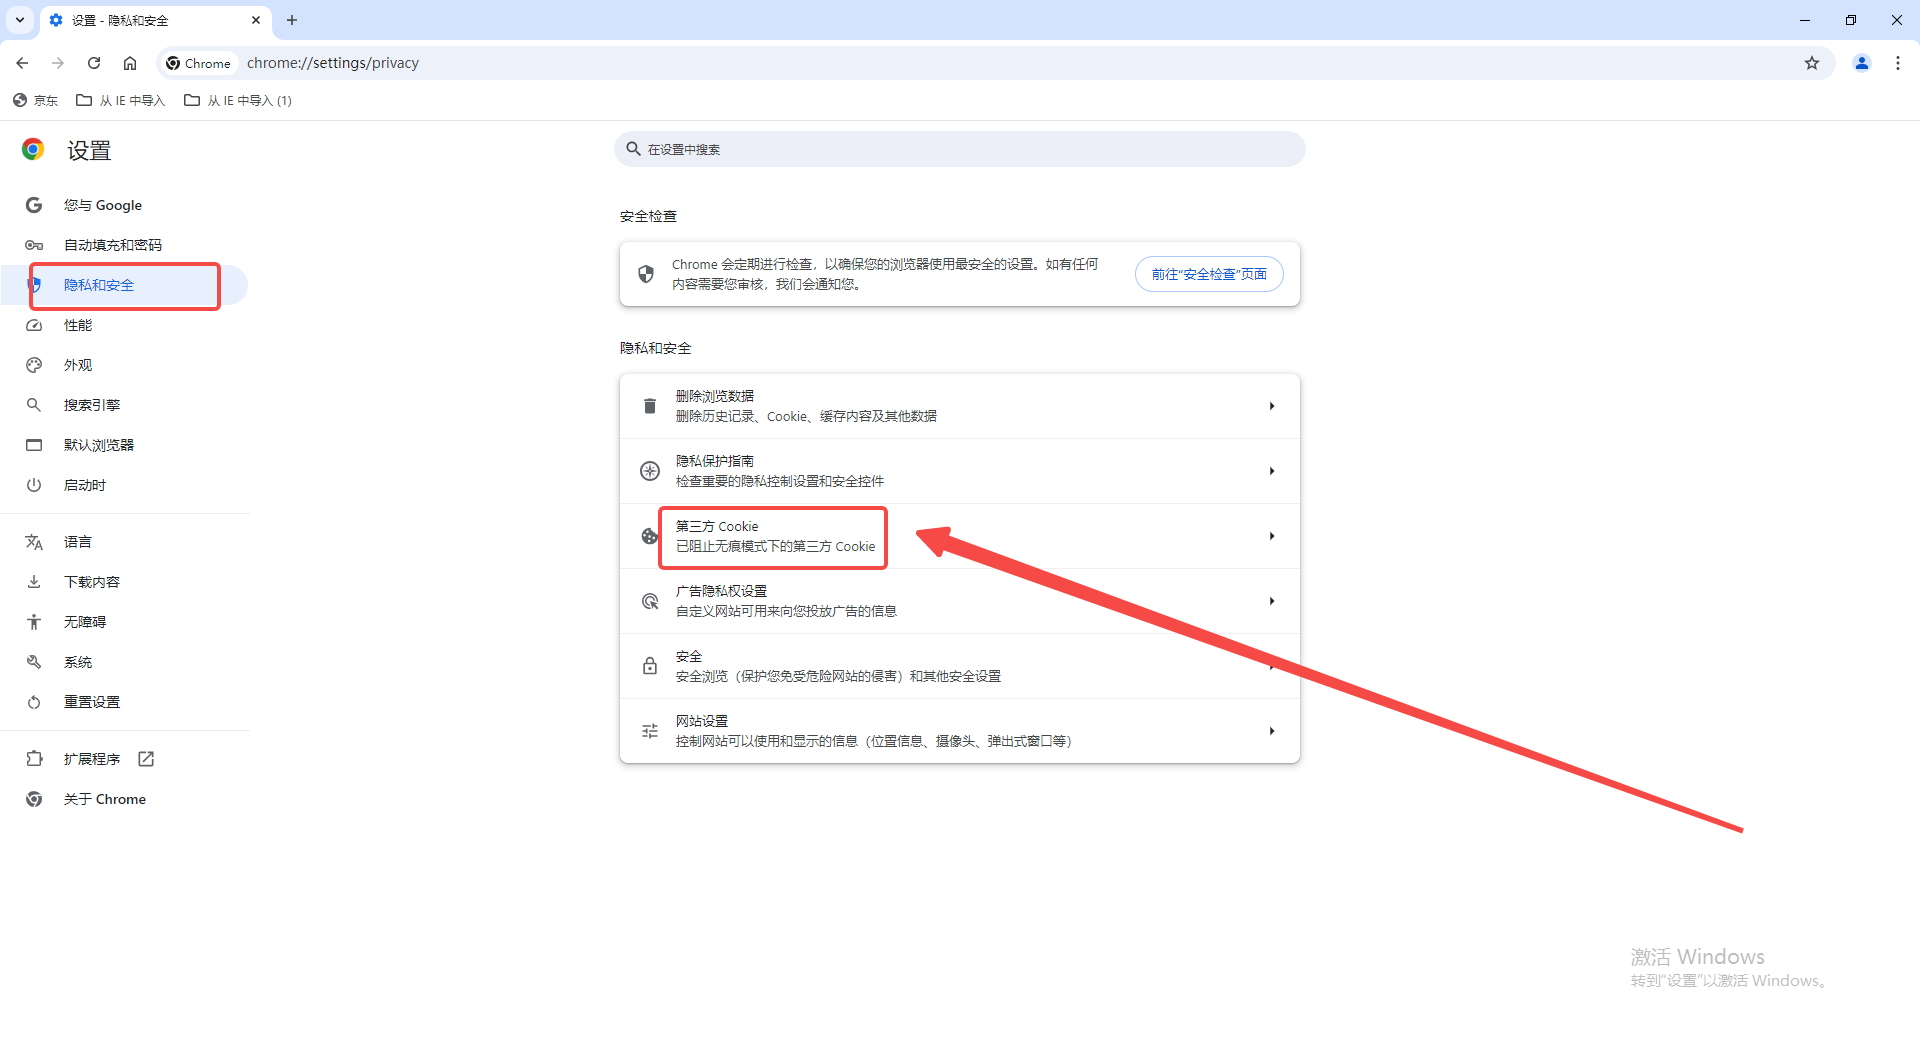Viewport: 1920px width, 1040px height.
Task: Open 第三方 Cookie settings
Action: coord(960,536)
